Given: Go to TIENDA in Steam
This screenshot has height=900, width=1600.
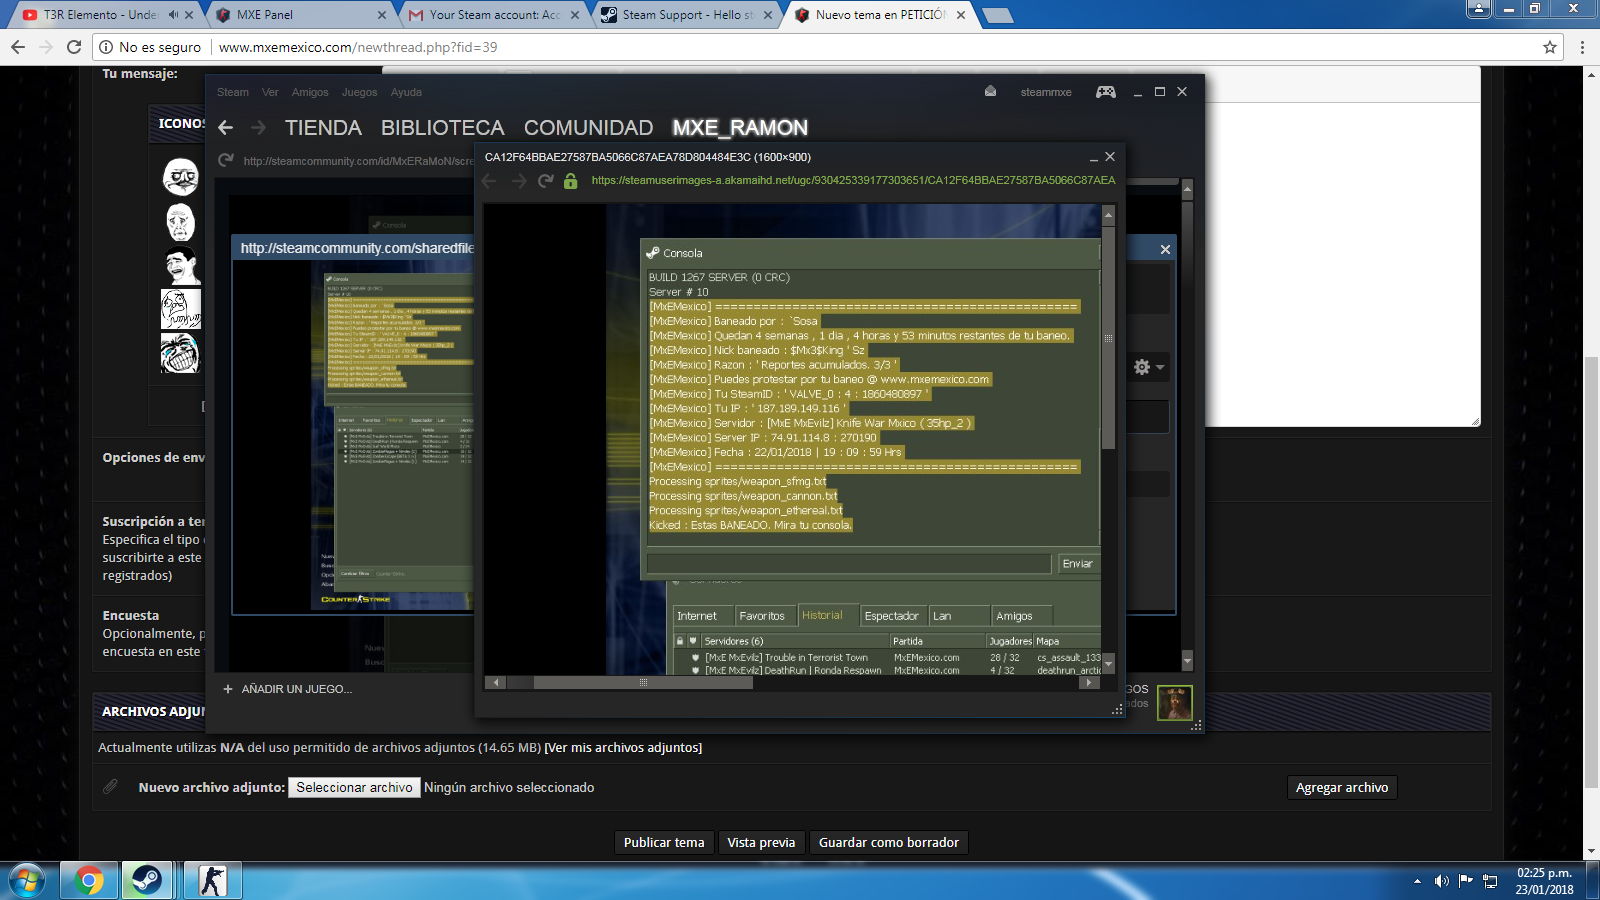Looking at the screenshot, I should pyautogui.click(x=323, y=128).
